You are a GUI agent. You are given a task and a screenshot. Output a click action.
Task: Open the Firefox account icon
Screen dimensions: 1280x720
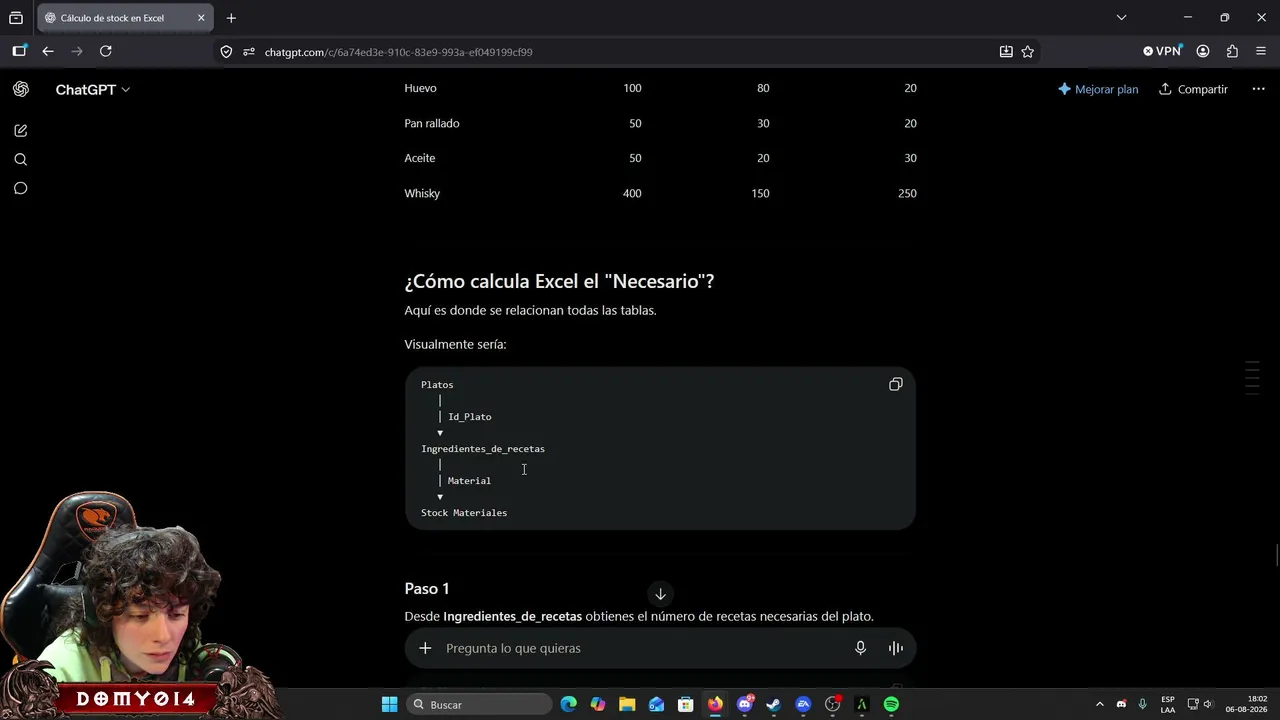[x=1203, y=51]
